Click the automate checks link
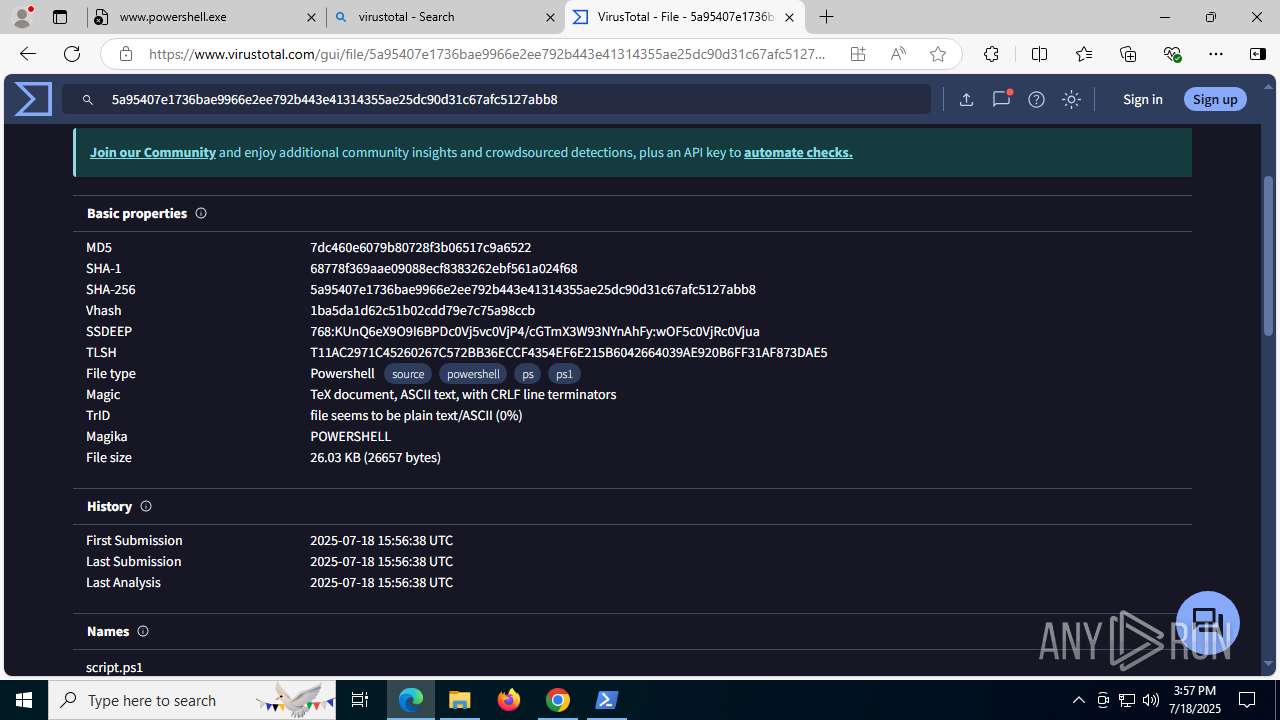1280x720 pixels. pos(798,152)
